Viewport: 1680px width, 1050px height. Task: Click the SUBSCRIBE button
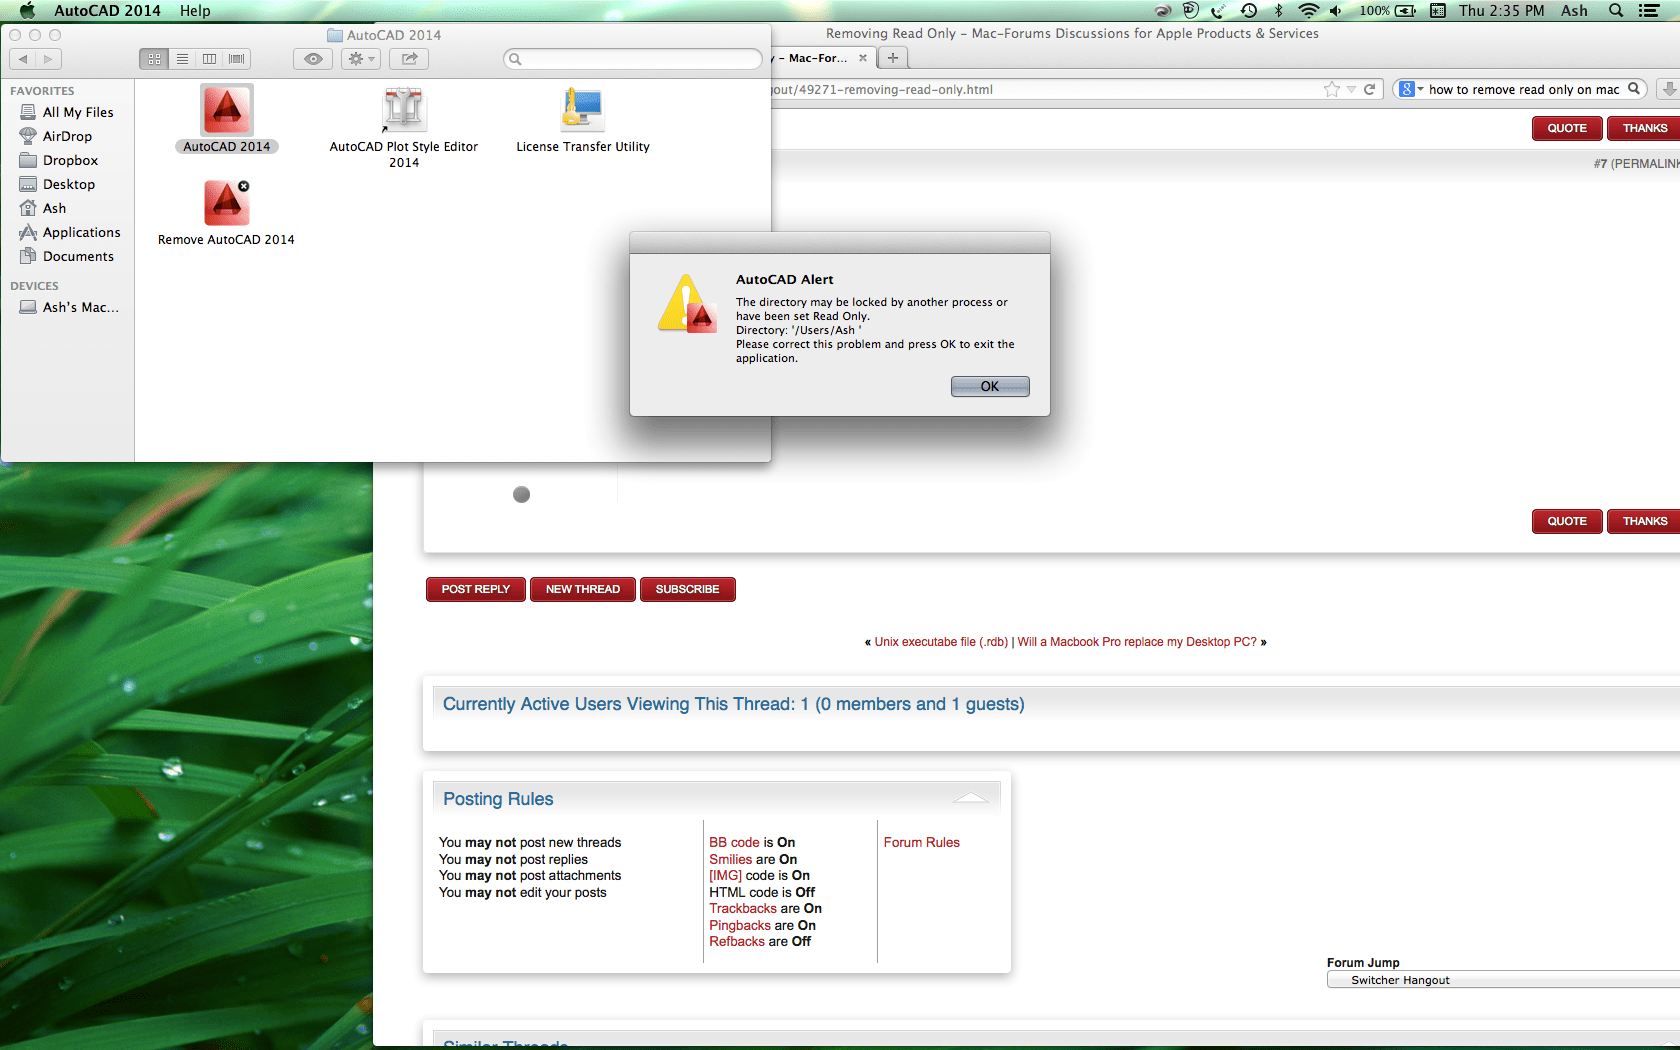point(688,590)
